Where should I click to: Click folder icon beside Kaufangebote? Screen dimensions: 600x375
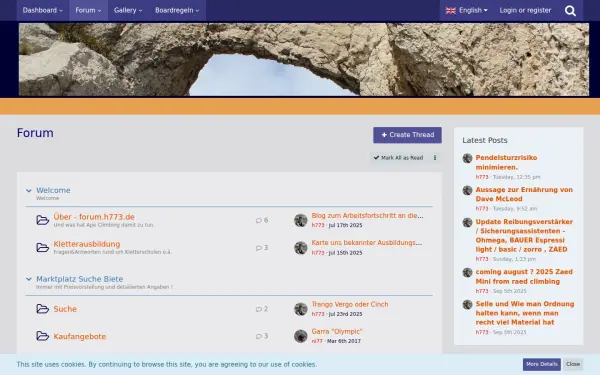point(42,336)
